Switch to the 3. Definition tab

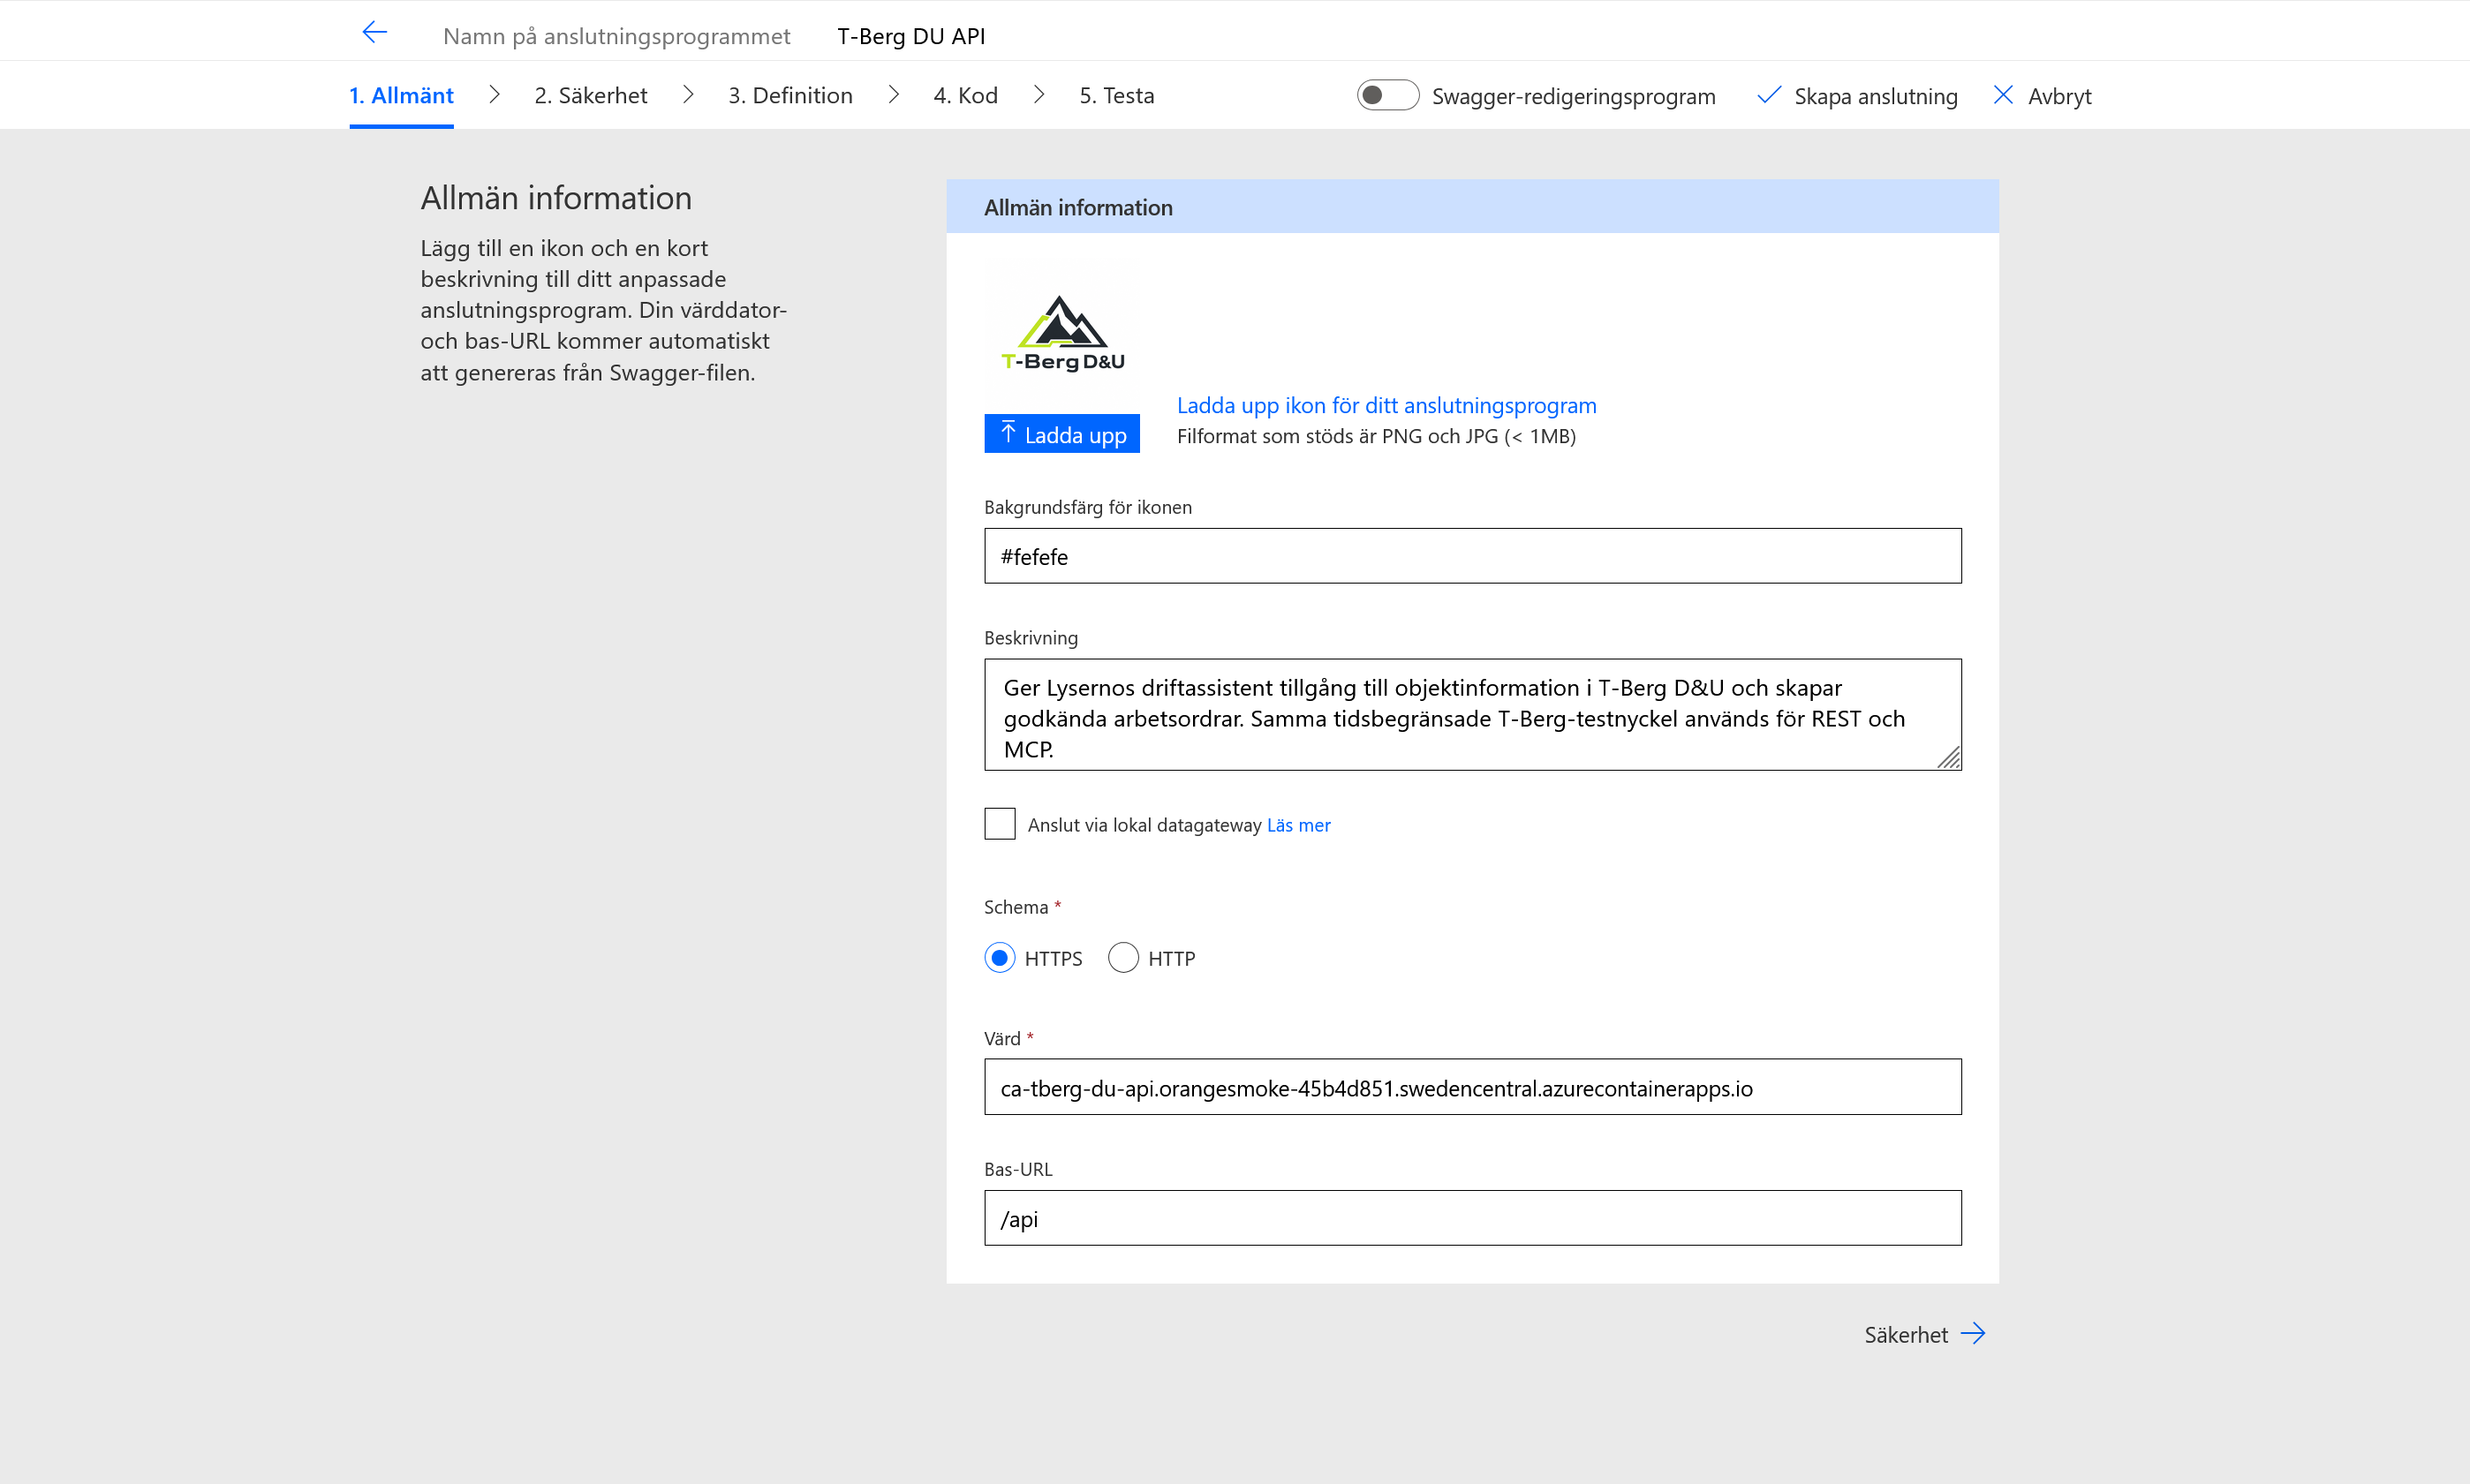pyautogui.click(x=790, y=95)
